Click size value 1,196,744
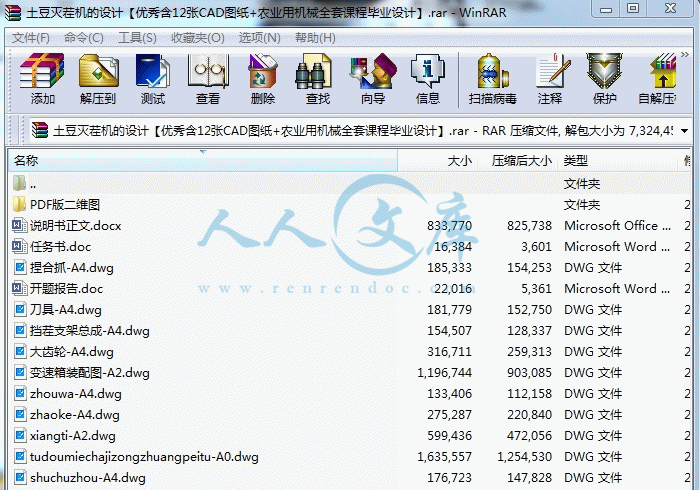 point(444,373)
